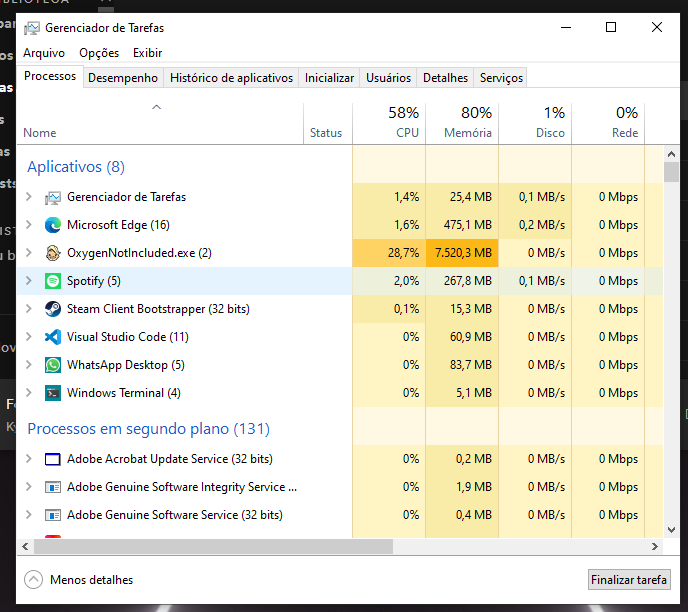Expand the Gerenciador de Tarefas process row

29,197
